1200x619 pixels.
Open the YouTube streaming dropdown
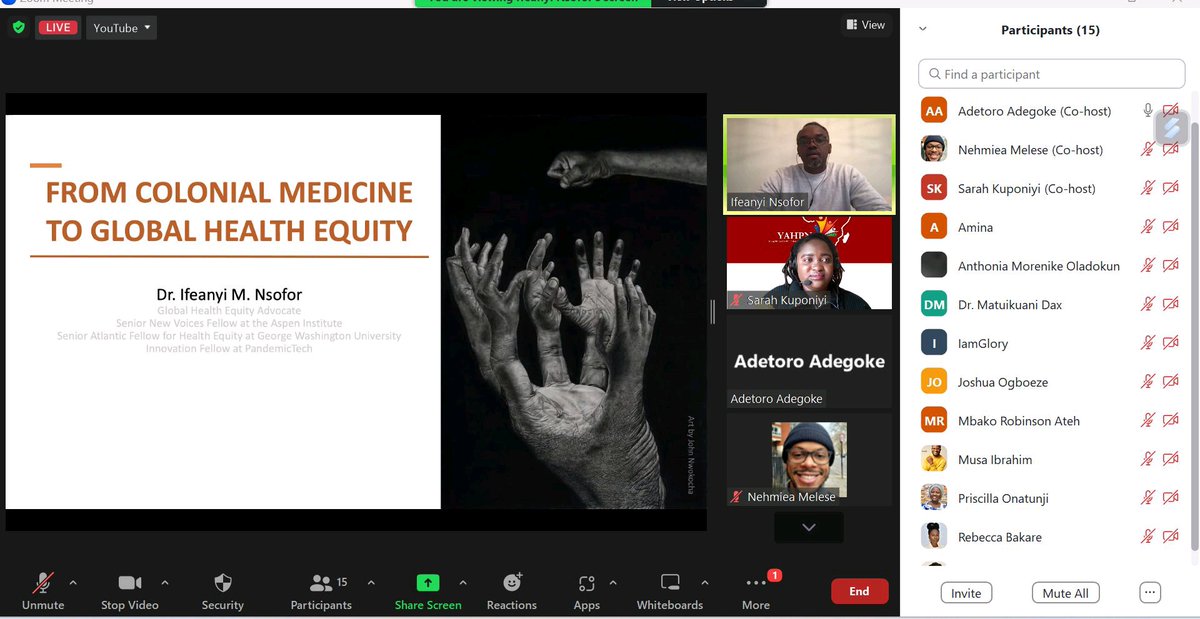pyautogui.click(x=120, y=27)
